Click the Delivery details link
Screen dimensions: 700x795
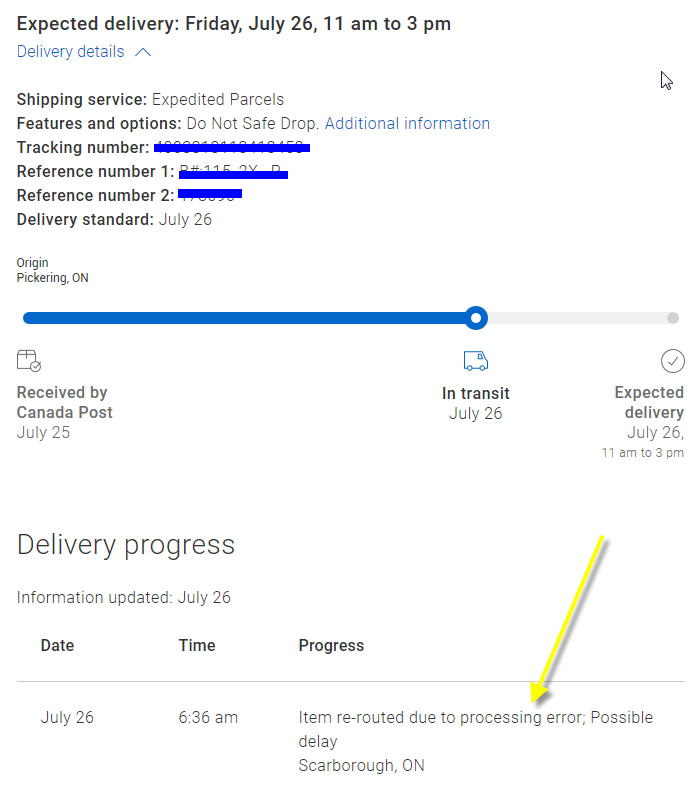[x=71, y=52]
